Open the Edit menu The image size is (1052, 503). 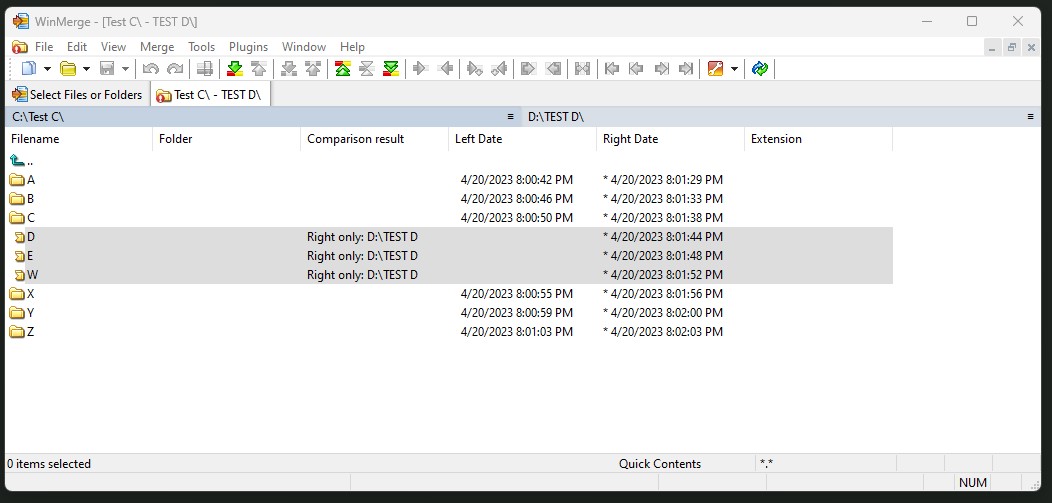click(x=77, y=47)
